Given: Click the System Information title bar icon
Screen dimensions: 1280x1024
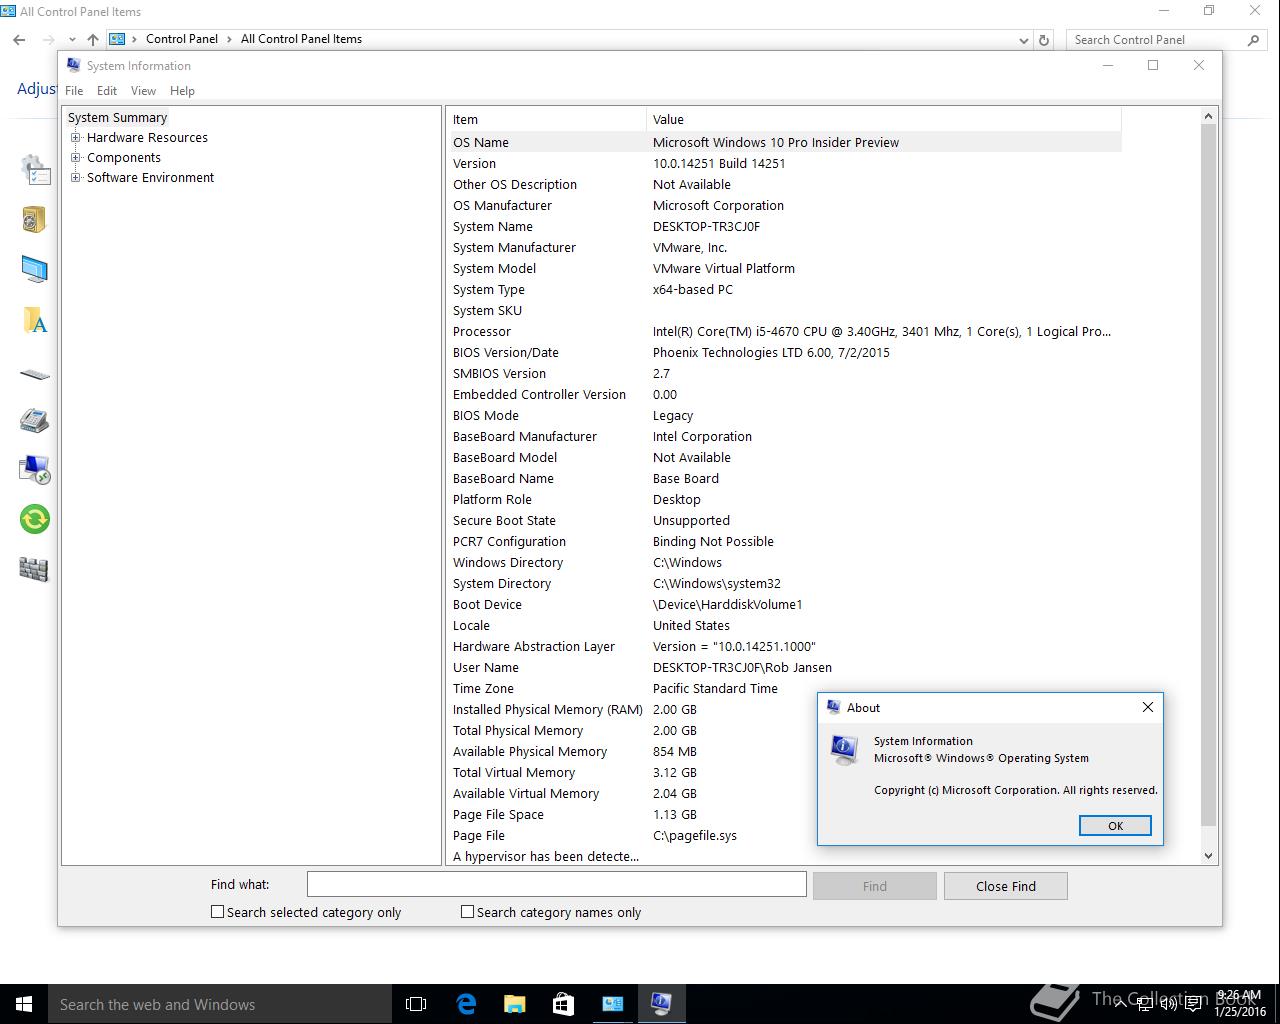Looking at the screenshot, I should (x=73, y=65).
